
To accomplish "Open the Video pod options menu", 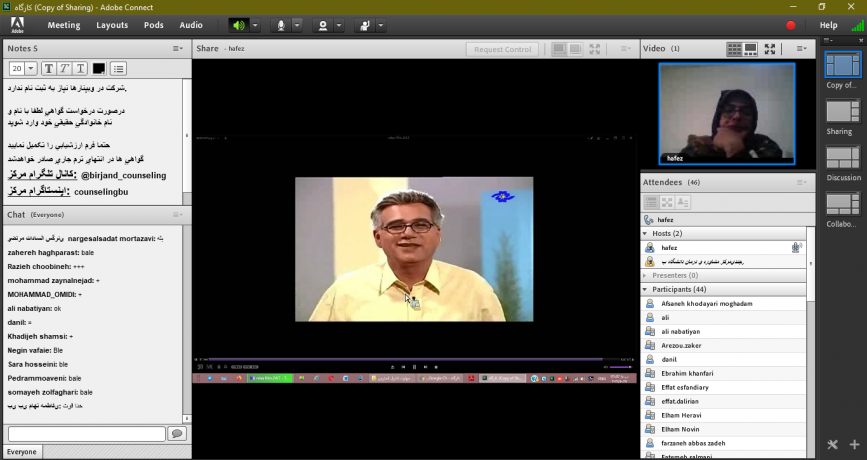I will 801,49.
